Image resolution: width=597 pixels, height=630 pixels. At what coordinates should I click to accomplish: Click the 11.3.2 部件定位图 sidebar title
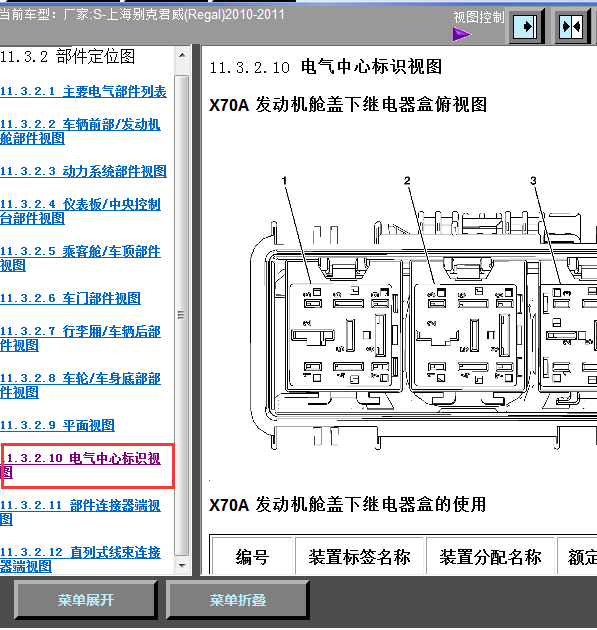click(x=67, y=57)
